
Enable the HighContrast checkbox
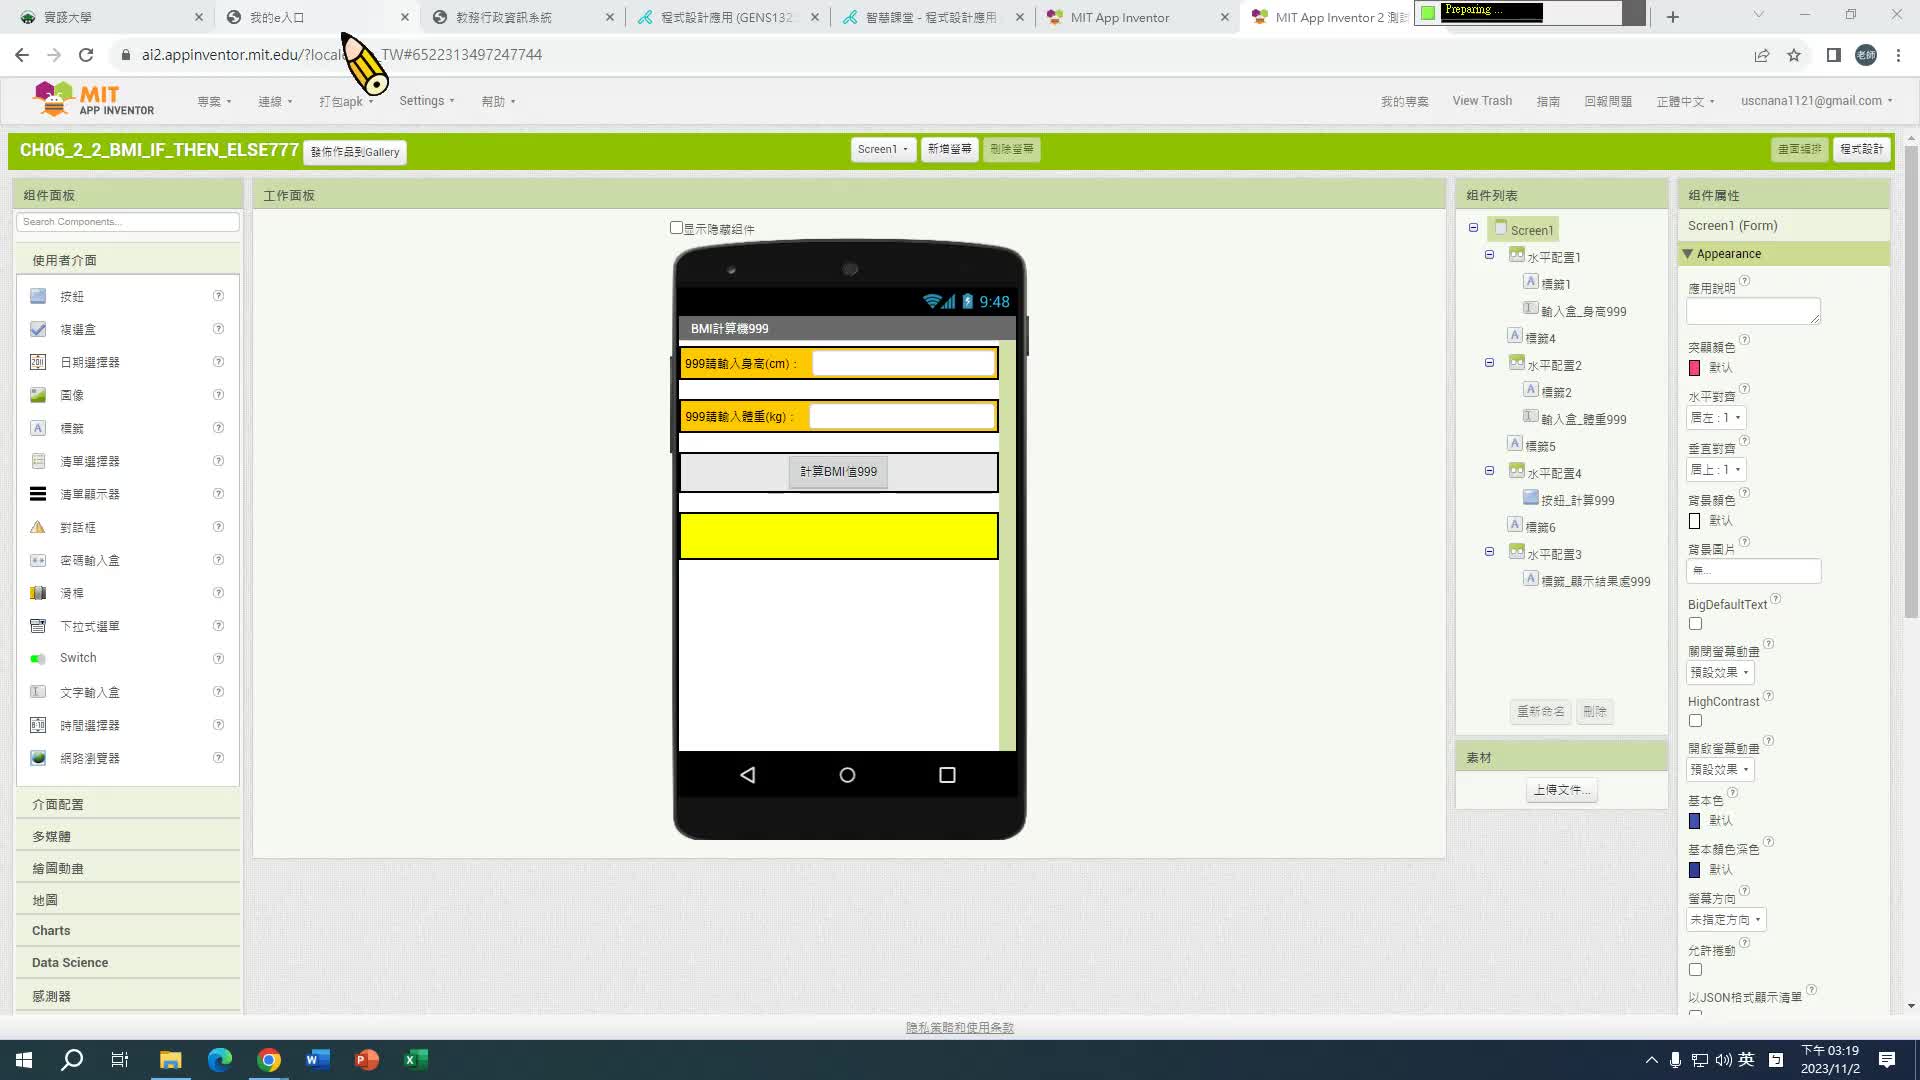click(1695, 721)
